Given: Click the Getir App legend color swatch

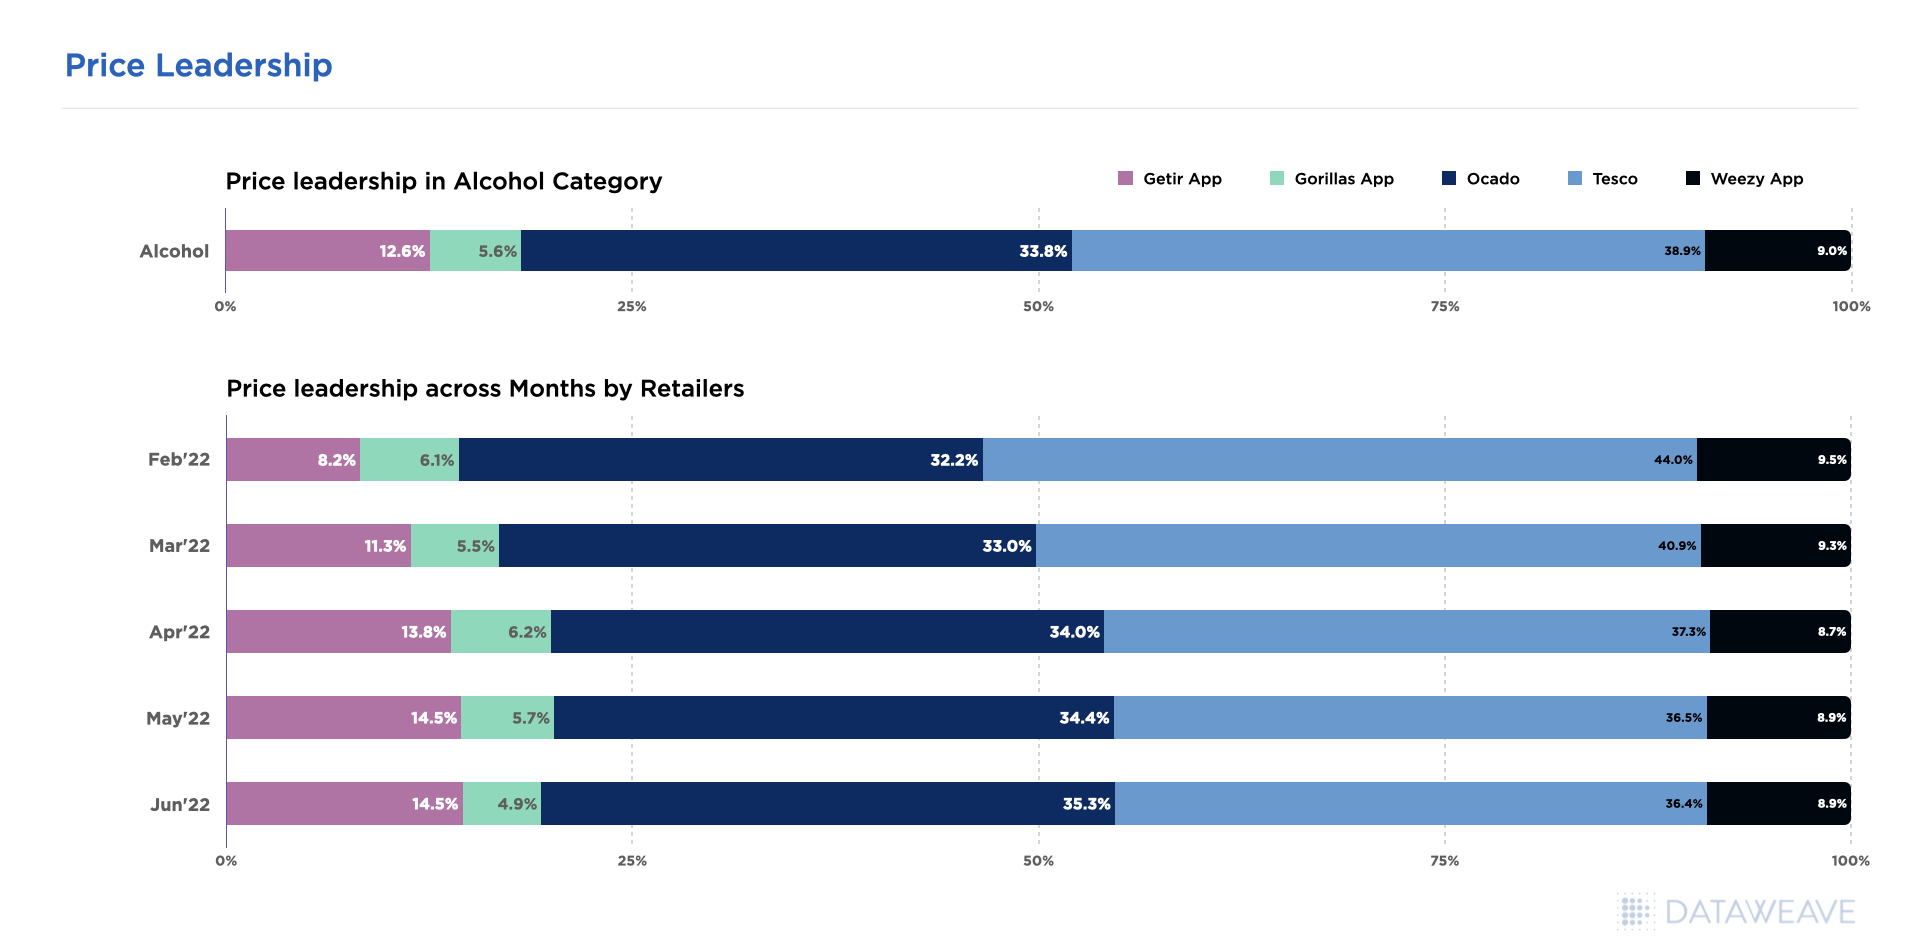Looking at the screenshot, I should [x=1125, y=179].
